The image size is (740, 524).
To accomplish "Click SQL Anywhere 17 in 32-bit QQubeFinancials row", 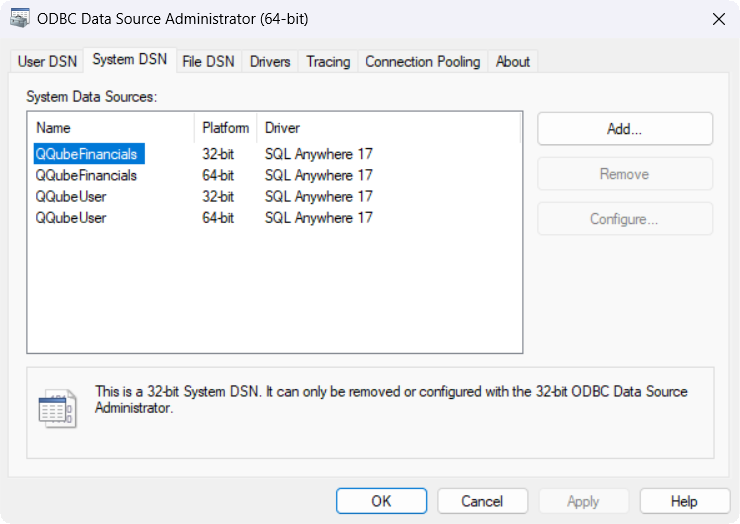I will click(x=319, y=154).
